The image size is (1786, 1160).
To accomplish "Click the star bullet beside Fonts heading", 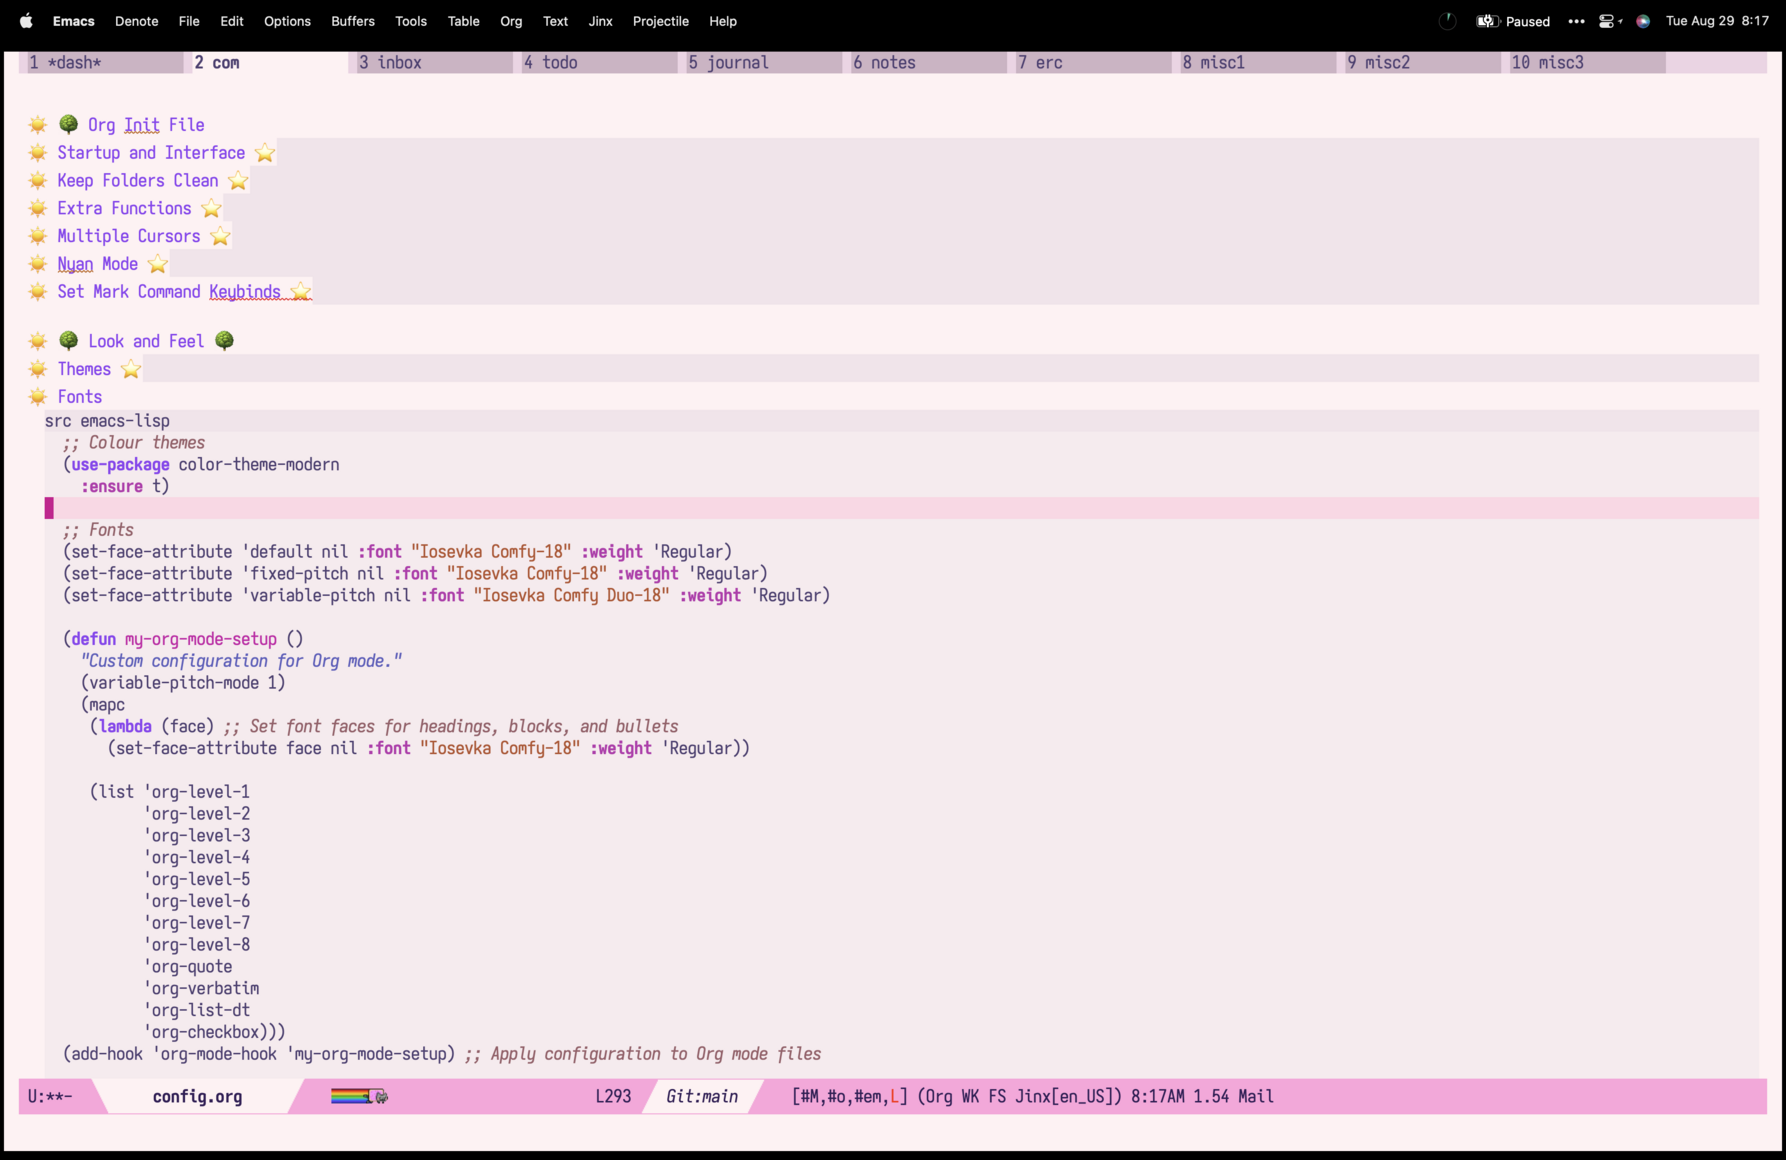I will (x=38, y=397).
